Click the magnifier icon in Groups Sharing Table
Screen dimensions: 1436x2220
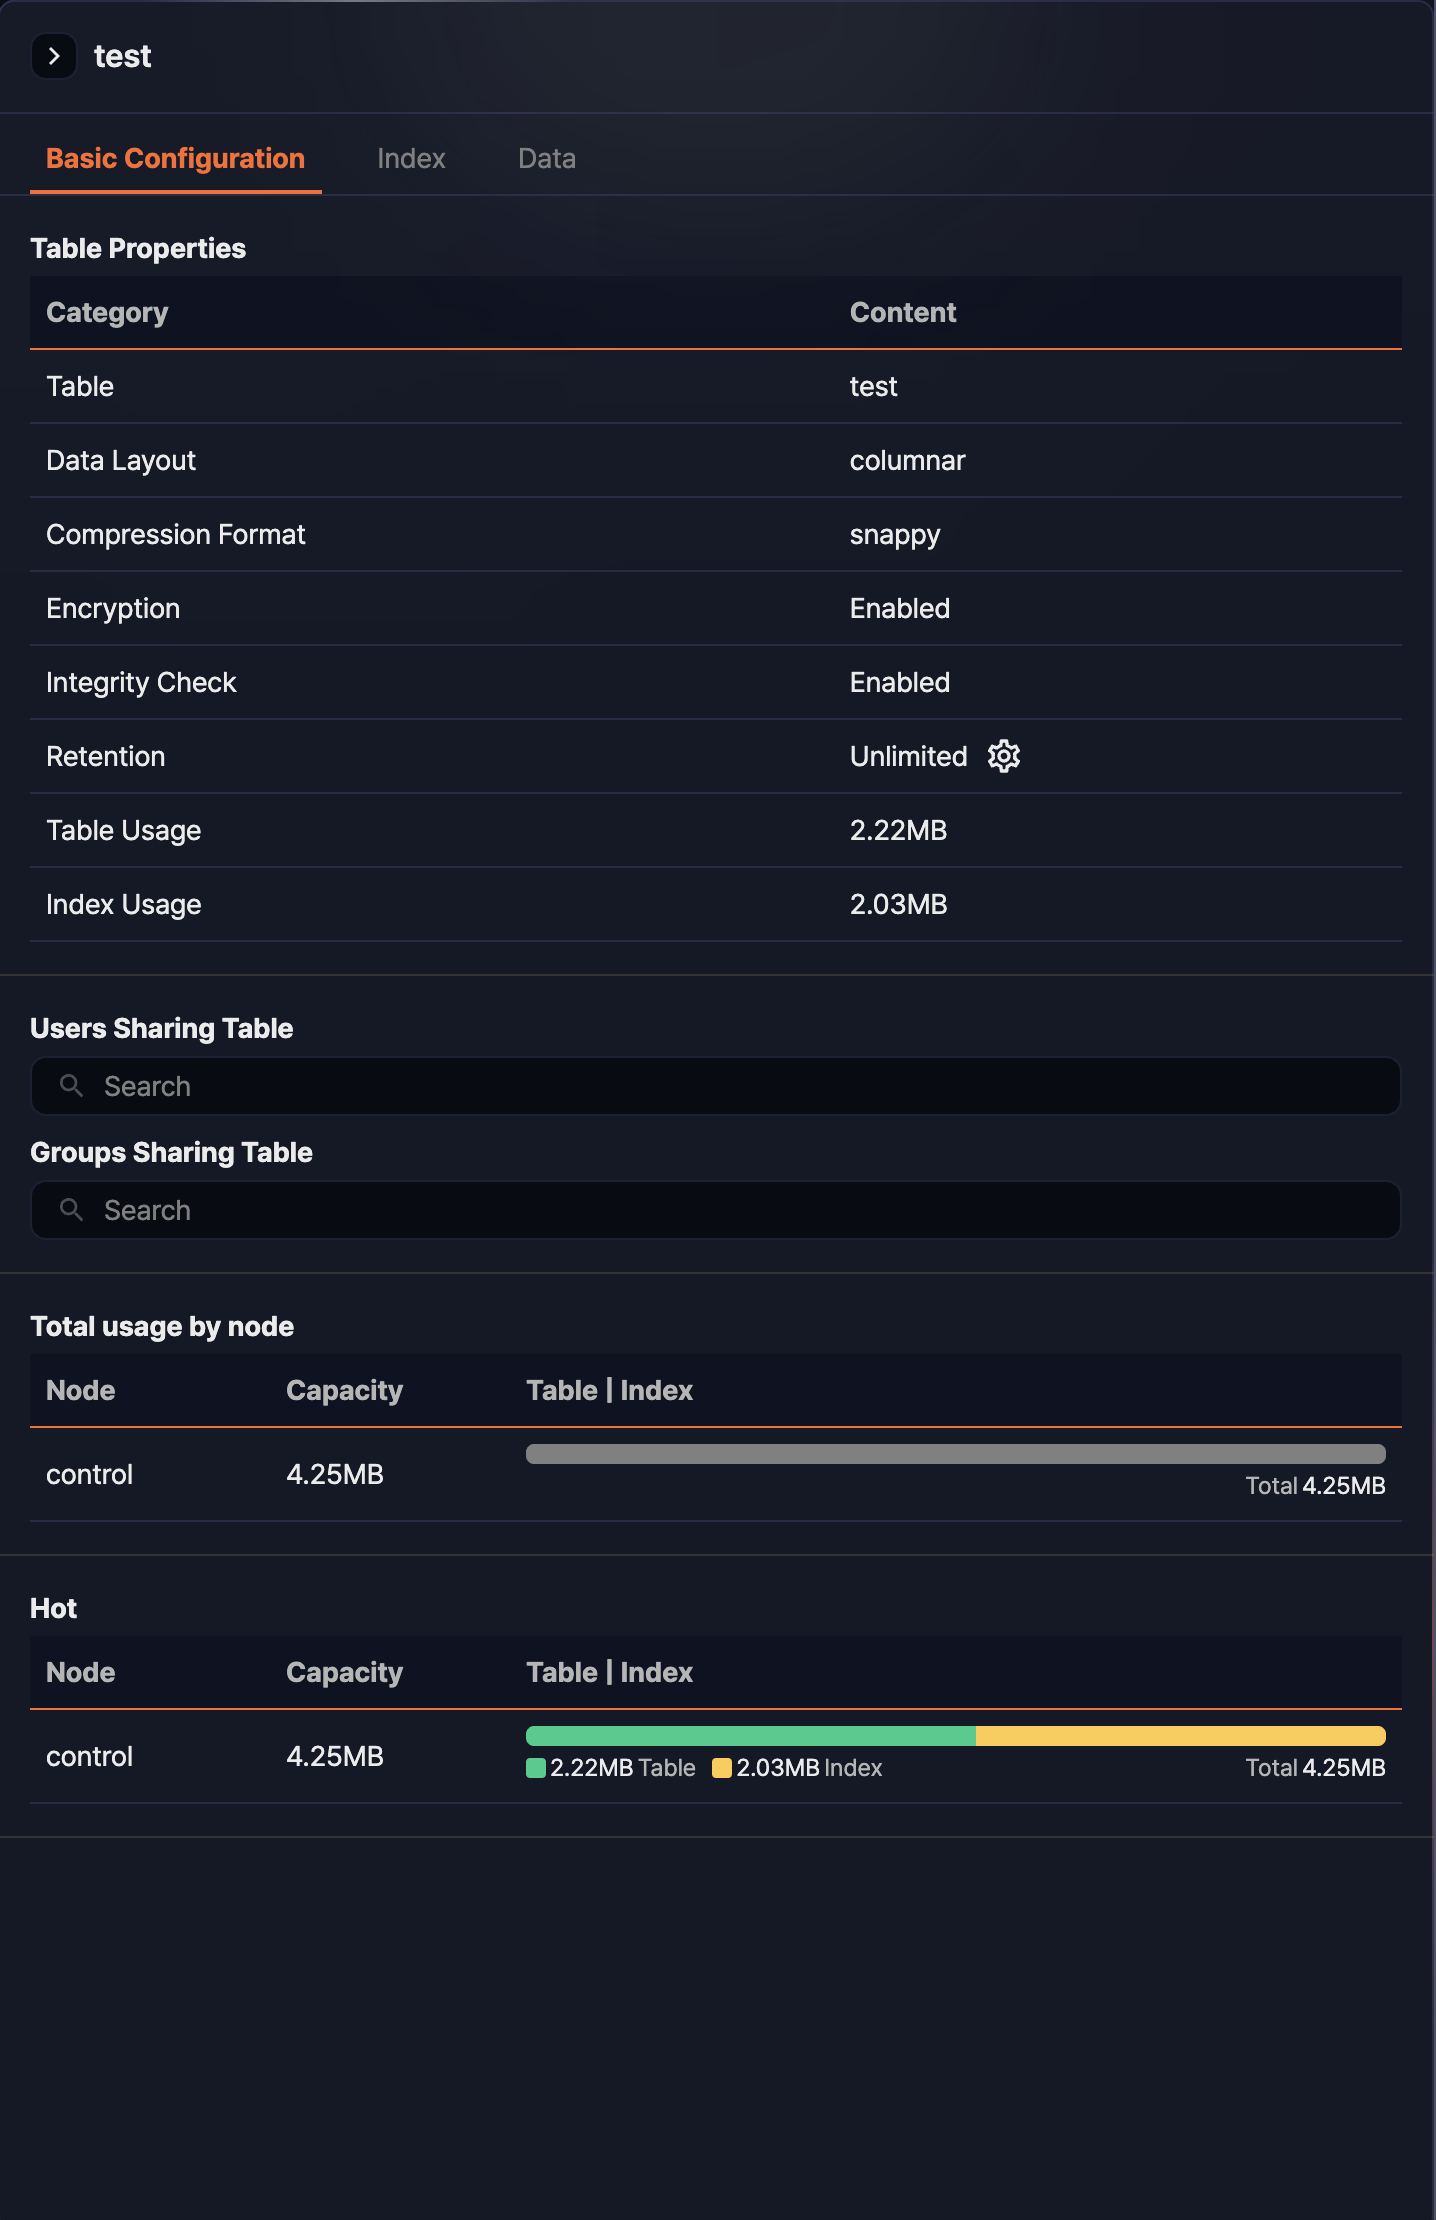coord(71,1210)
